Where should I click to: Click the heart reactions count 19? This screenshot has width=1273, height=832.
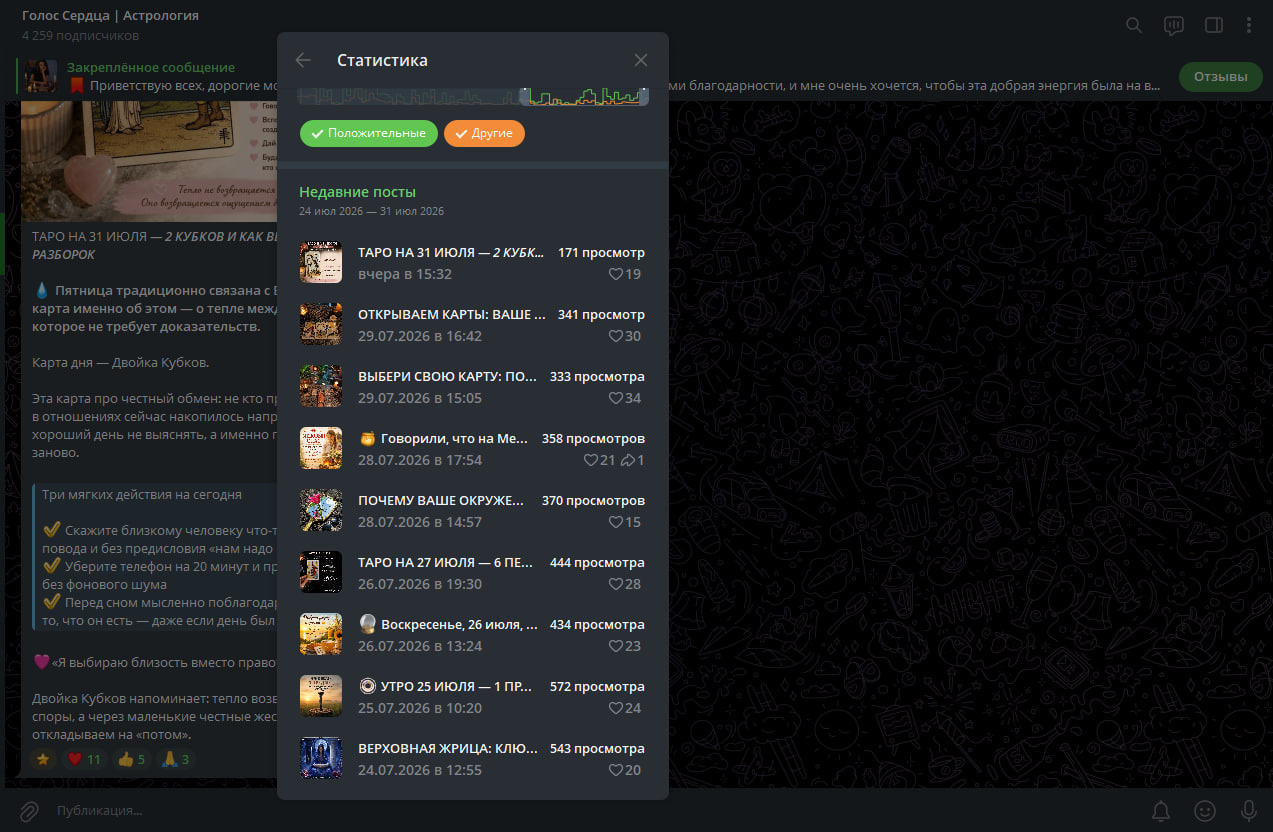click(x=625, y=274)
